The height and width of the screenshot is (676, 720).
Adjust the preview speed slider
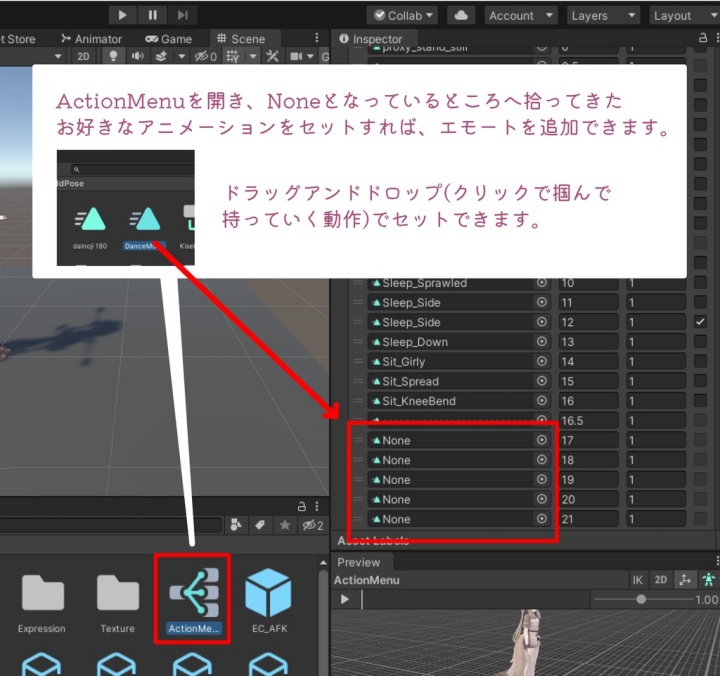(x=641, y=599)
